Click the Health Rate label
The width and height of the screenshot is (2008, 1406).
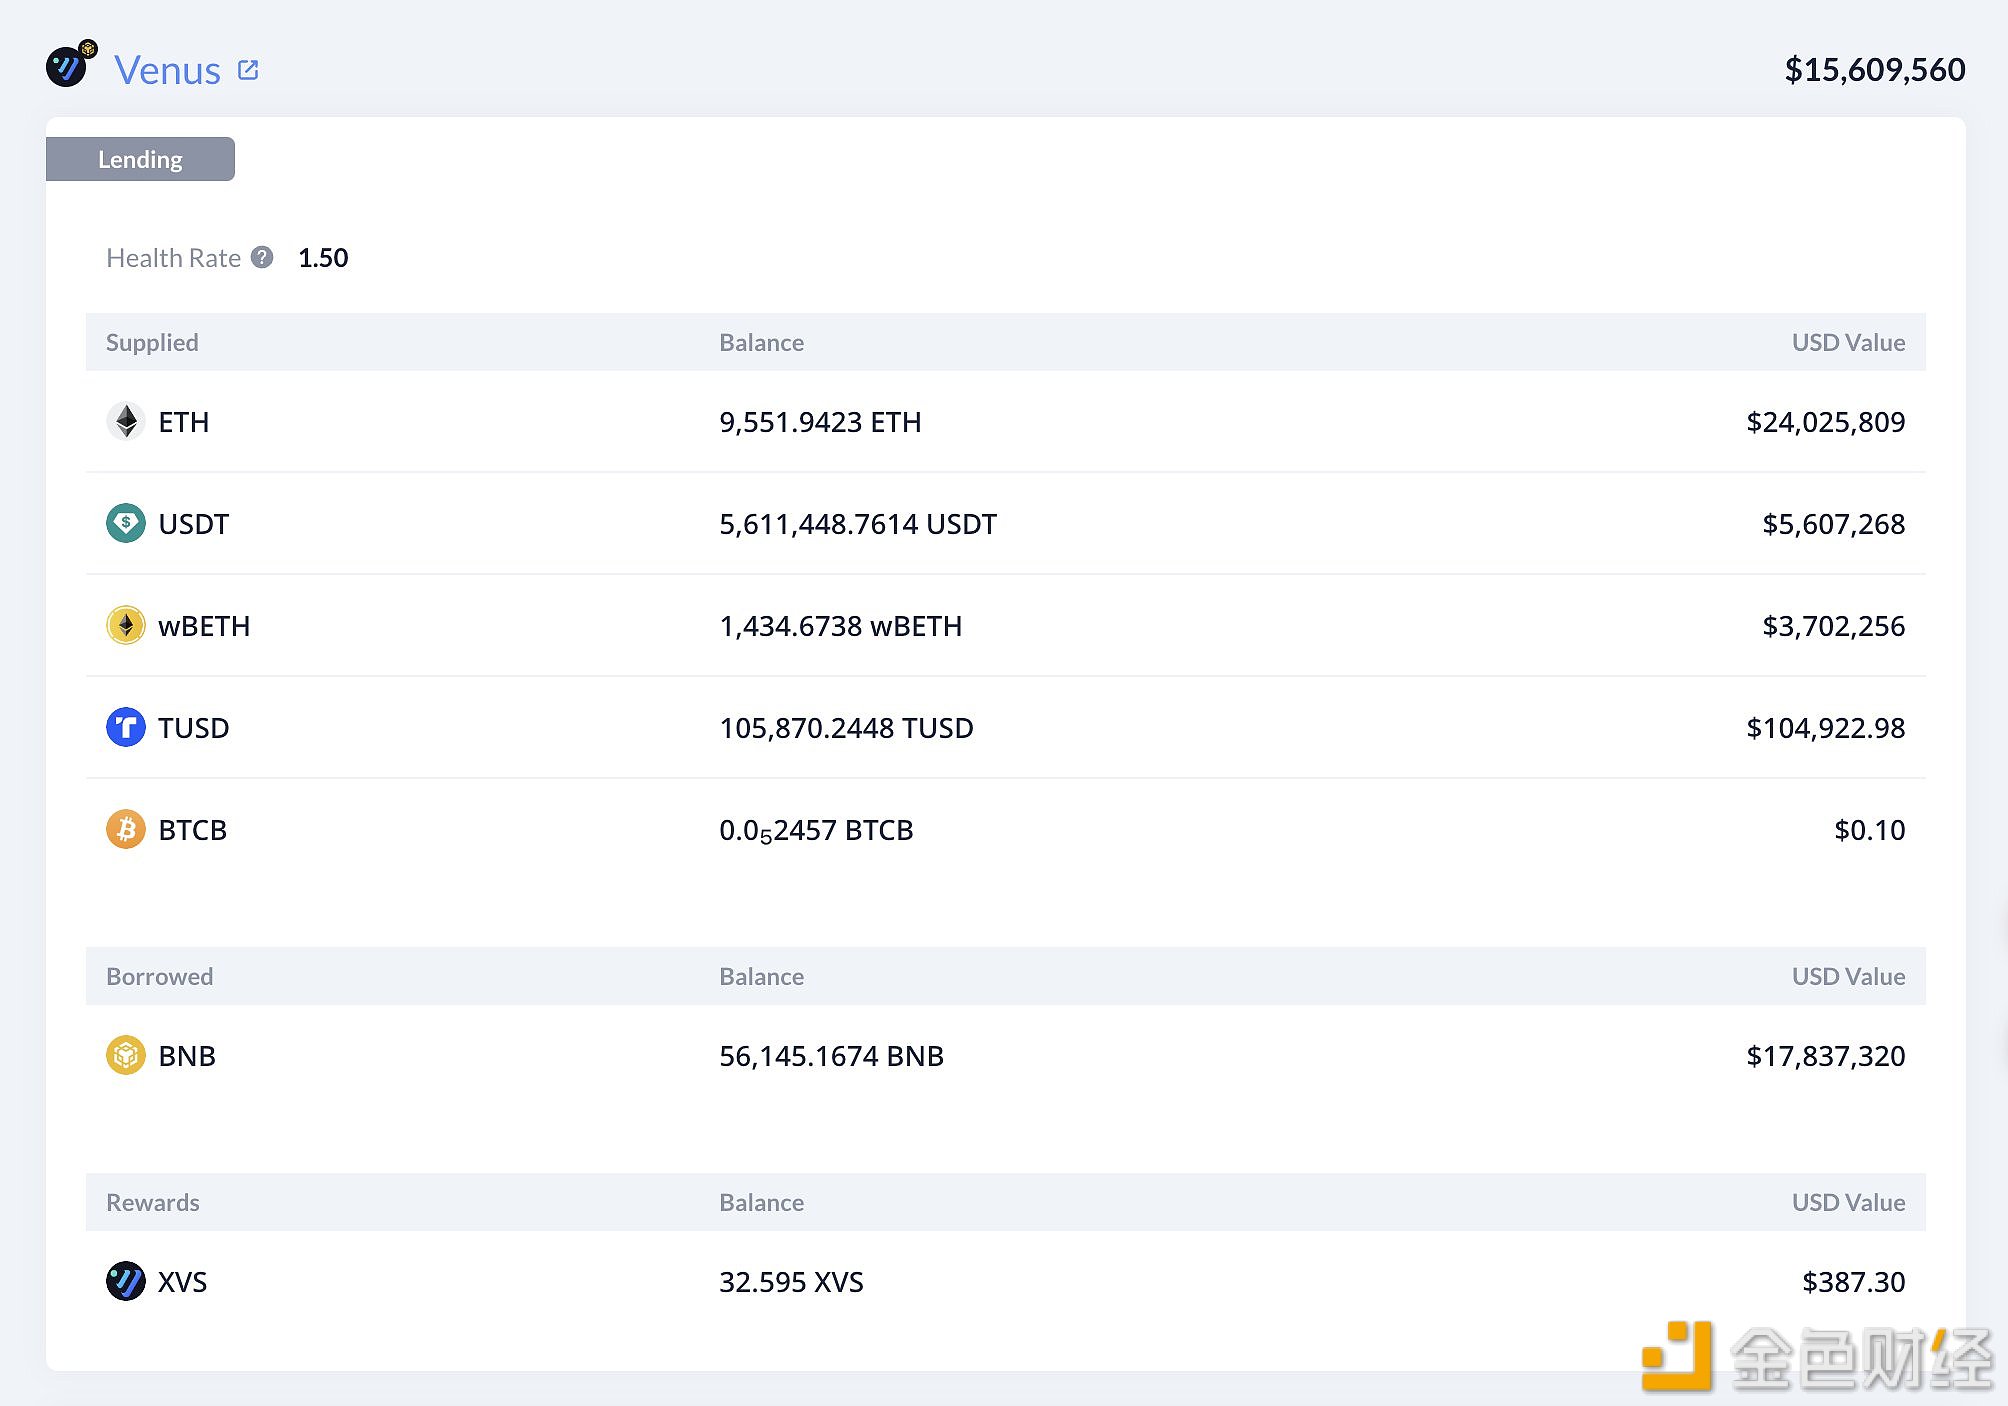coord(173,258)
